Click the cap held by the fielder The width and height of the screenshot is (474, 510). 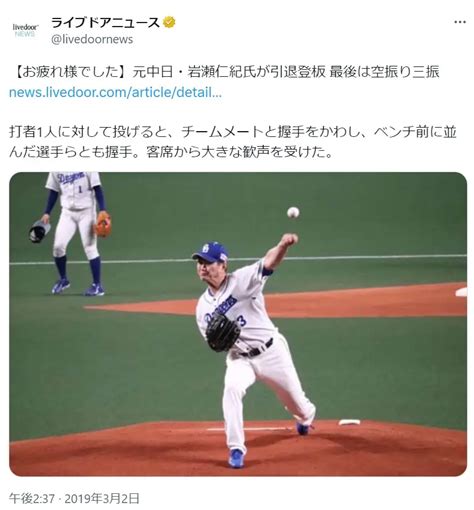pyautogui.click(x=40, y=231)
